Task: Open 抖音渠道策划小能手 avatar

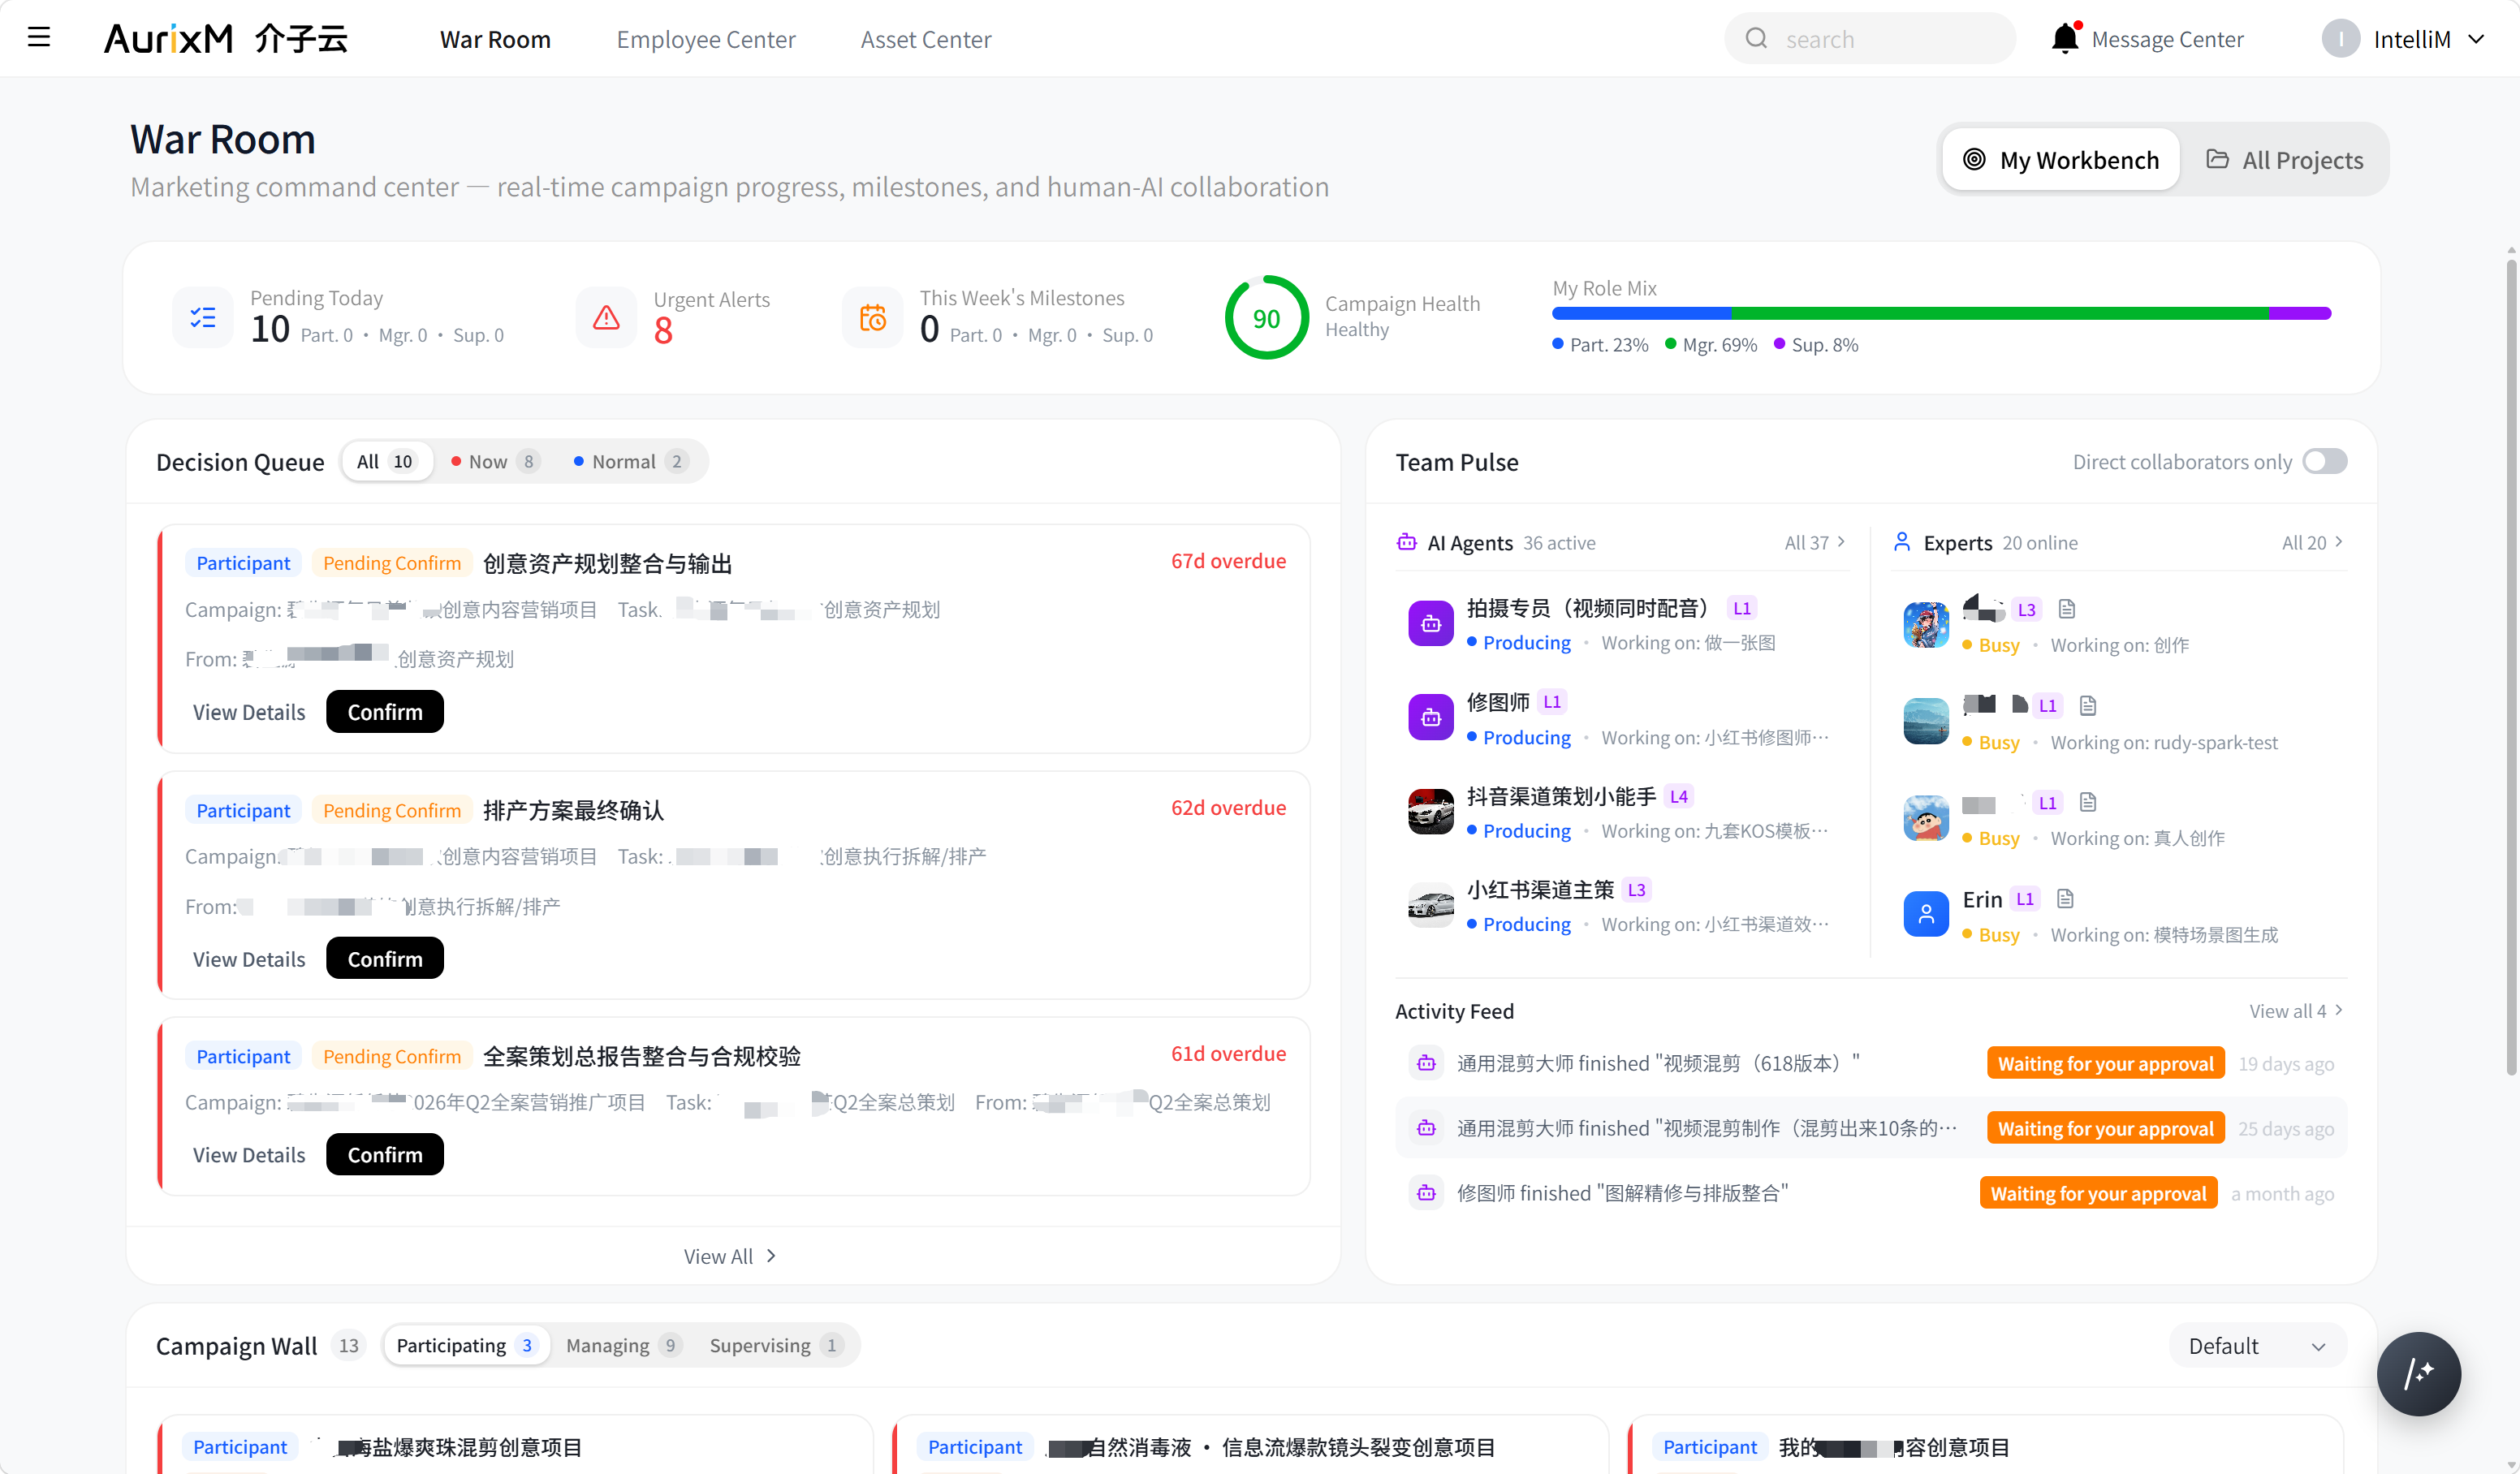Action: [x=1431, y=811]
